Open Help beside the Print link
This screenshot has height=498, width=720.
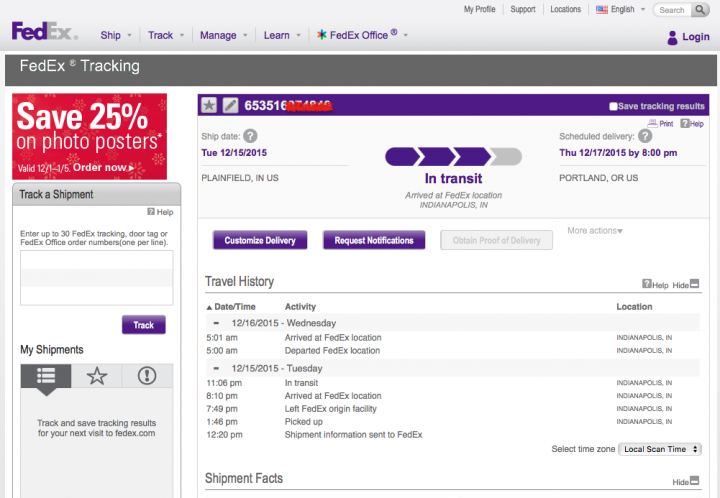692,123
